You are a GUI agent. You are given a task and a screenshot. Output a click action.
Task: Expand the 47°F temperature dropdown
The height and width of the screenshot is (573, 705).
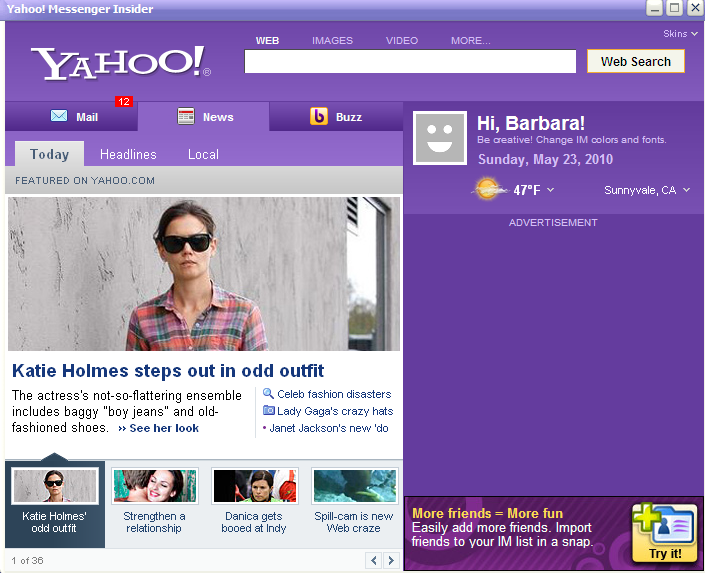[x=551, y=190]
